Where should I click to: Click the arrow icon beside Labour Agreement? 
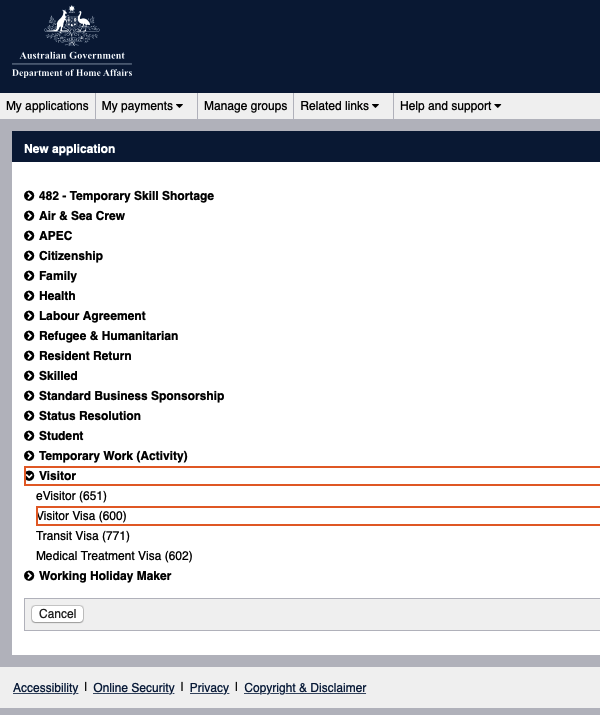30,316
